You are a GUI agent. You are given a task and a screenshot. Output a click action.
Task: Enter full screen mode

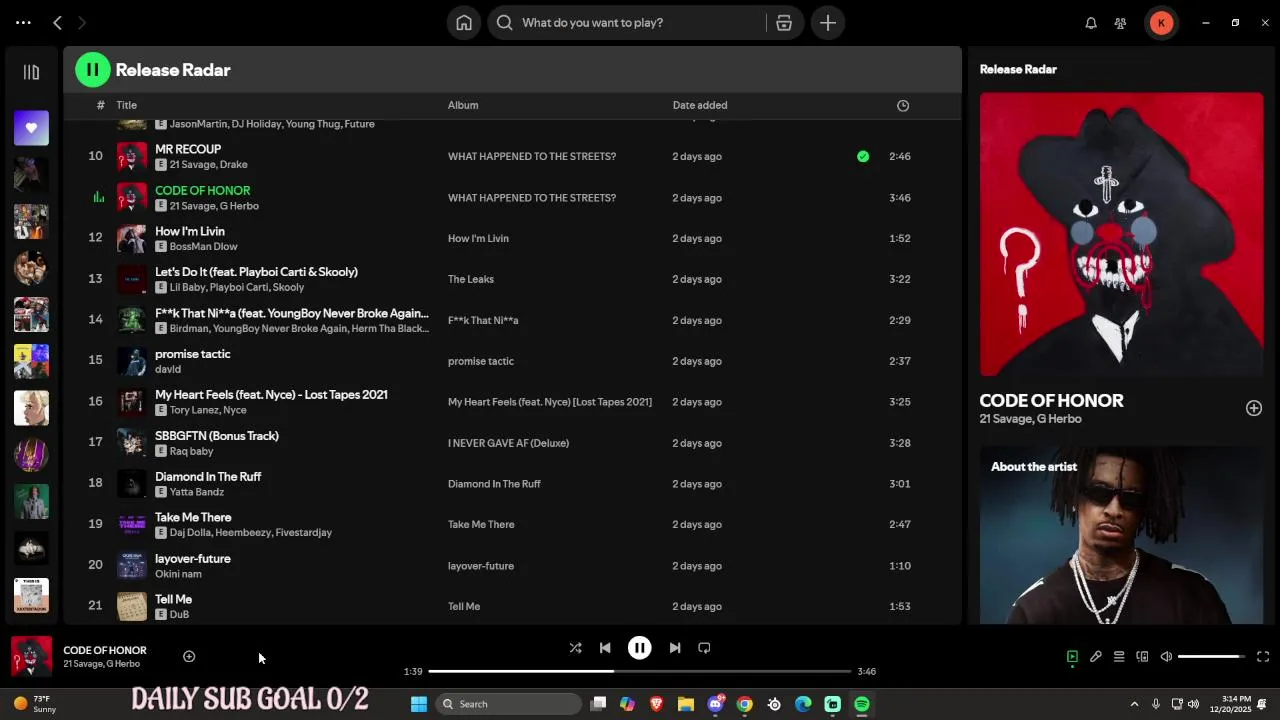1263,657
